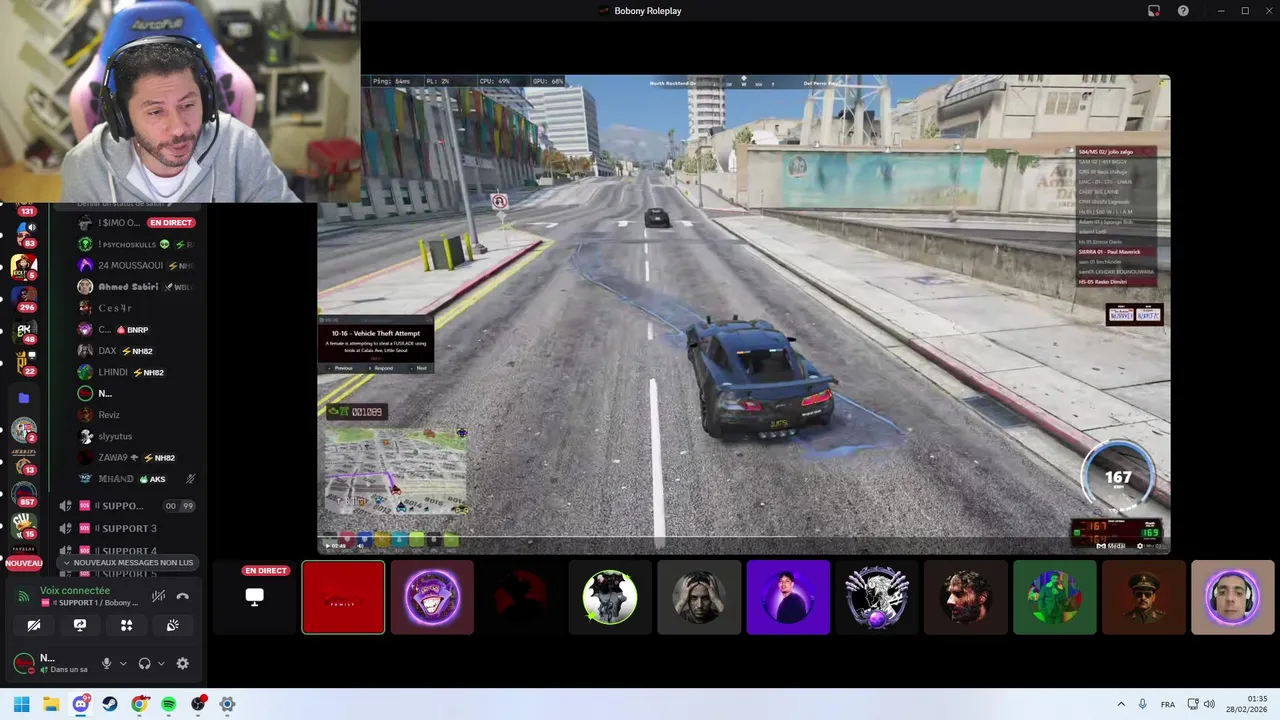The image size is (1280, 720).
Task: Open the 00 99 limited SUPPO... voice channel
Action: click(x=130, y=506)
